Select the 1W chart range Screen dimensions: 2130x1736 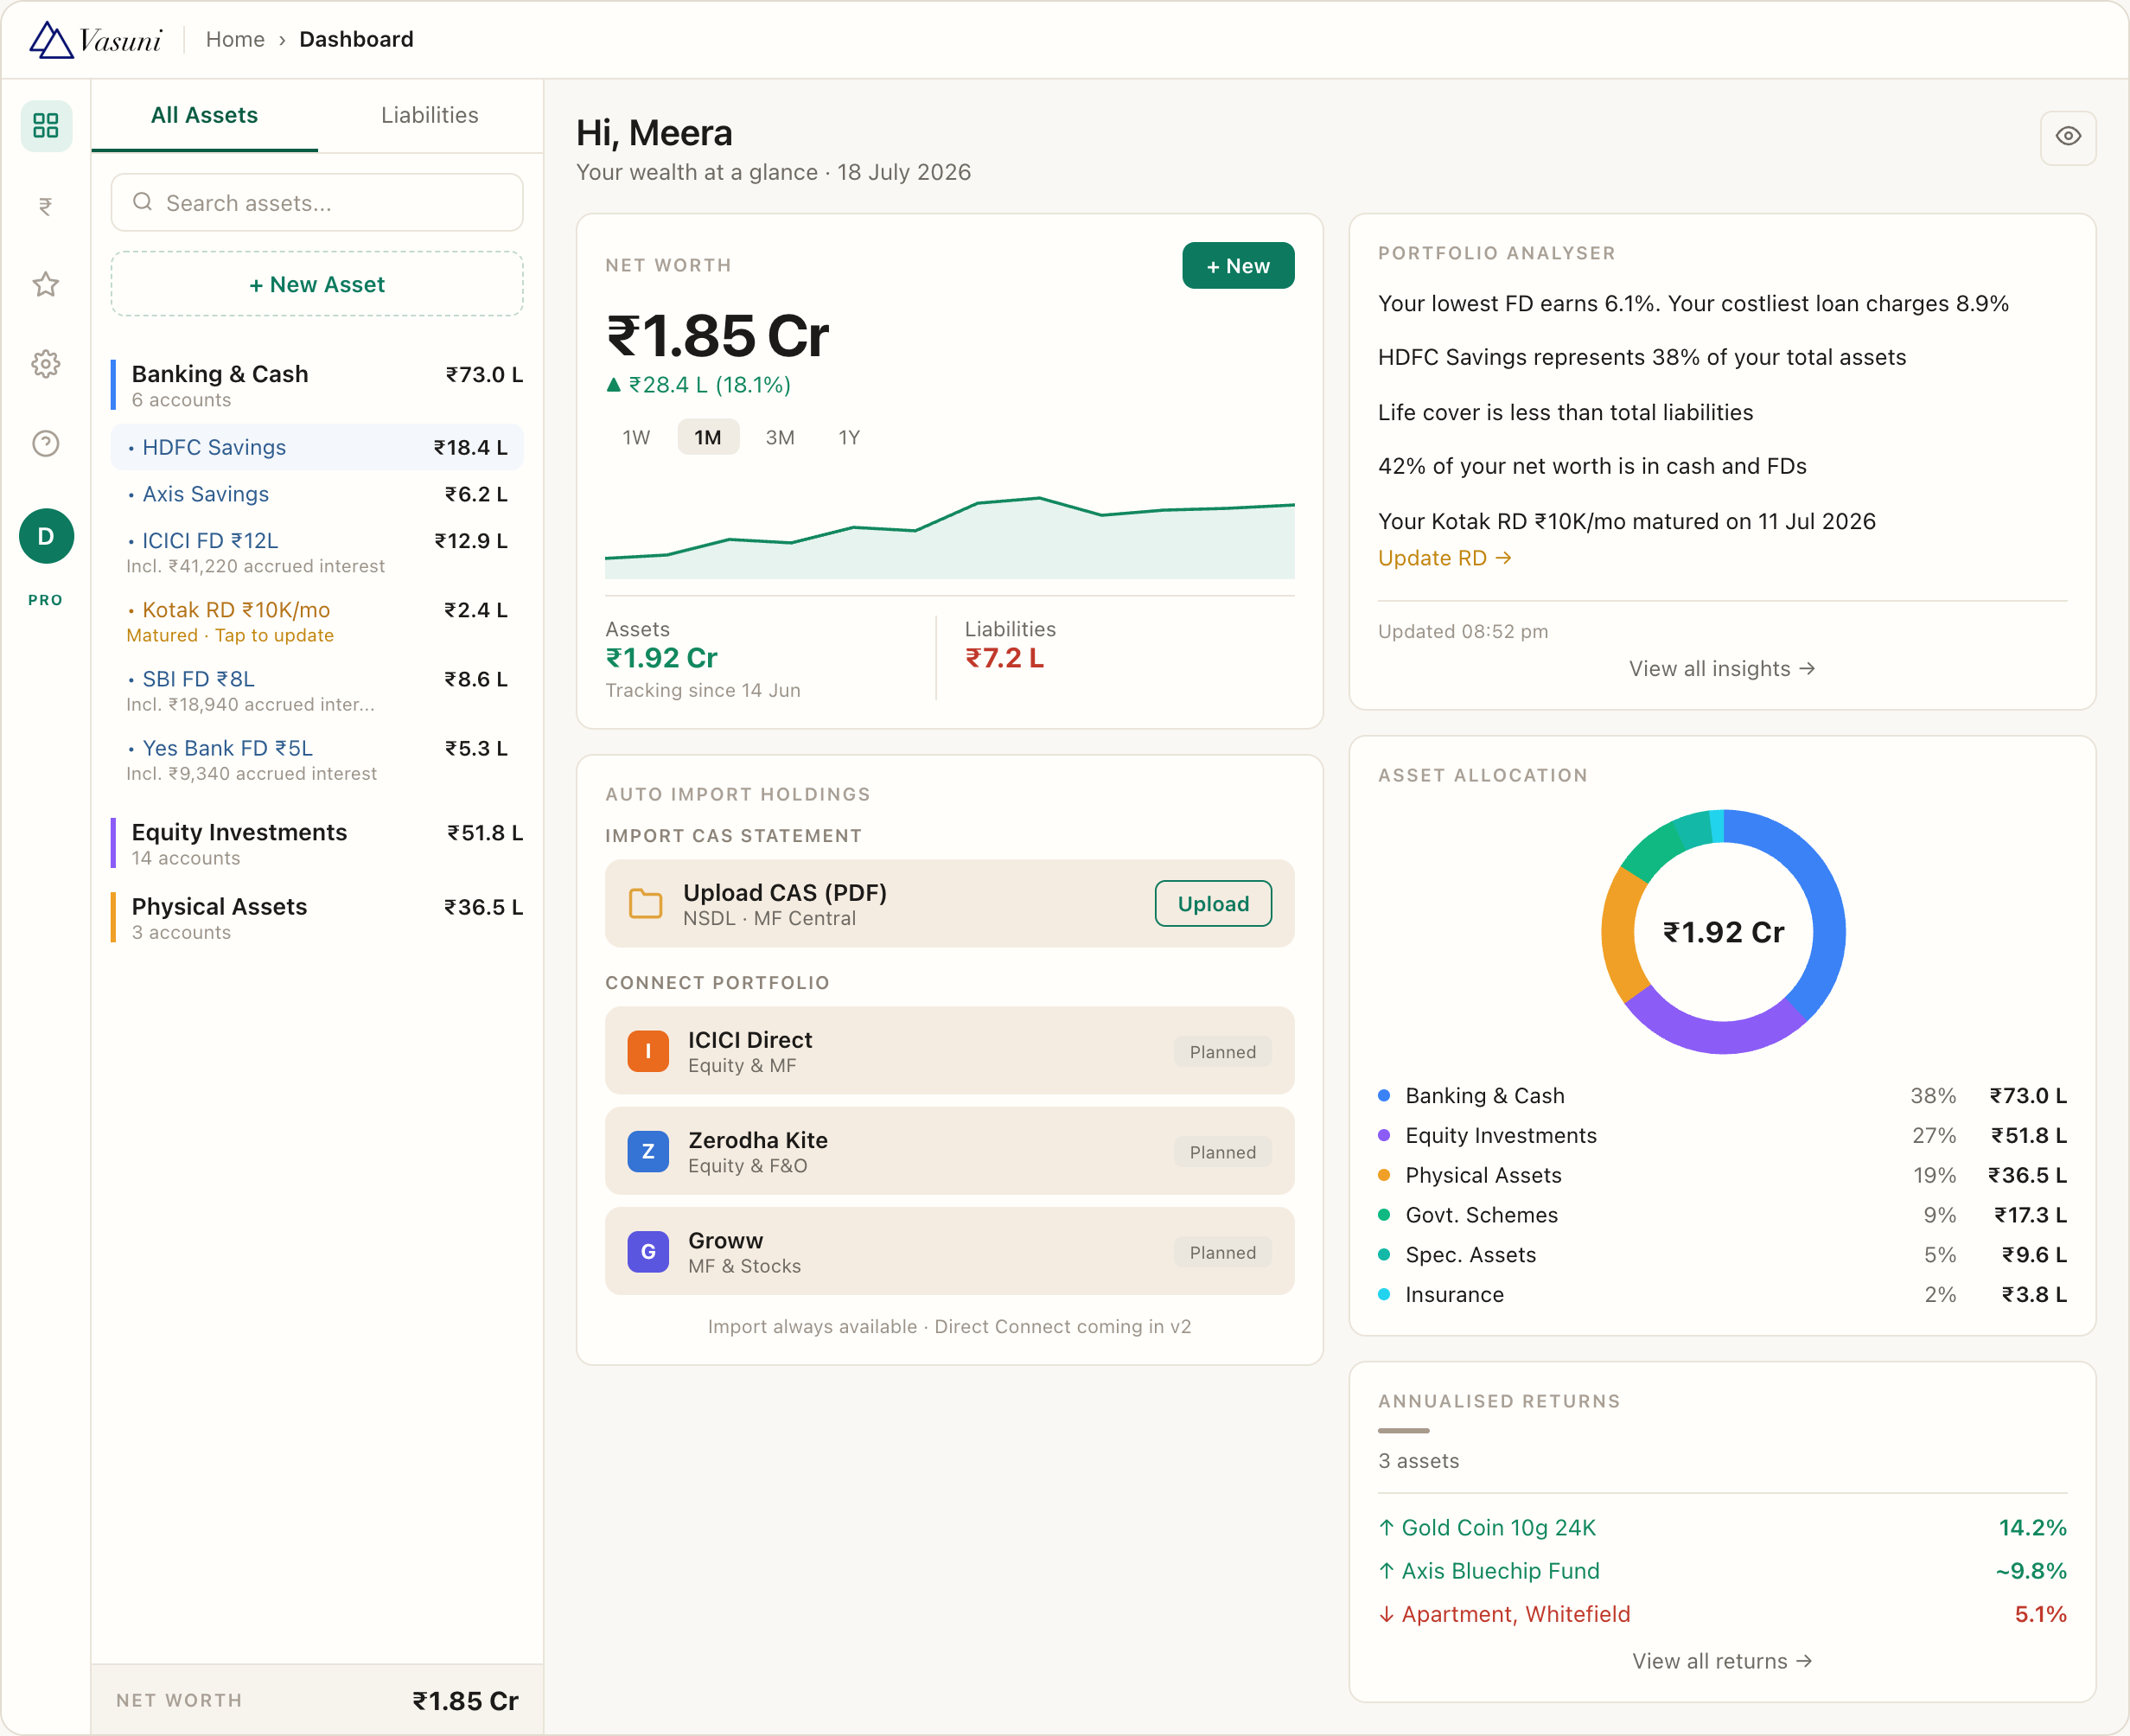point(636,437)
